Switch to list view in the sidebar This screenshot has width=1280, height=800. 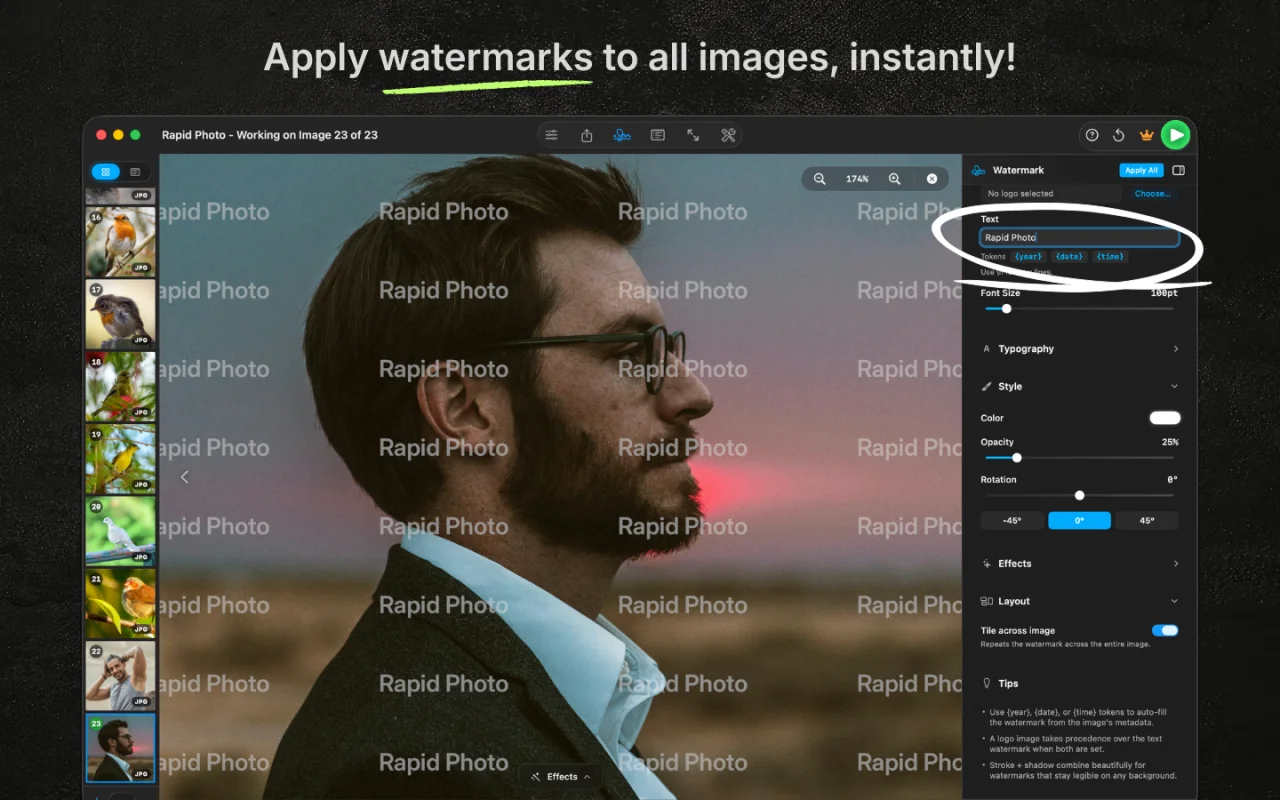point(135,172)
